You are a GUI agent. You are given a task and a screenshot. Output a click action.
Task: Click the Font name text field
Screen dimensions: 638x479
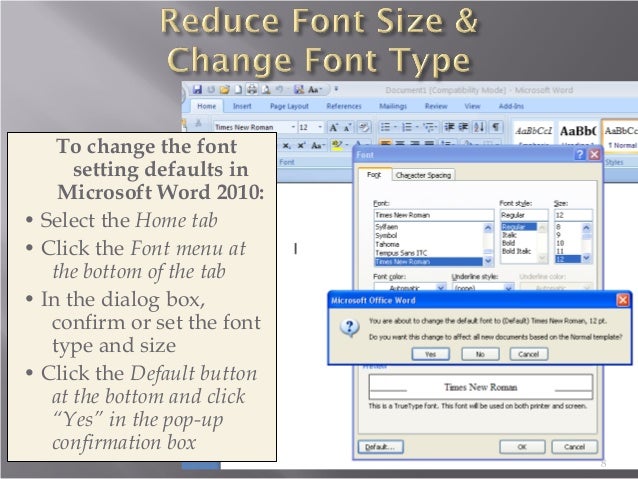point(433,215)
